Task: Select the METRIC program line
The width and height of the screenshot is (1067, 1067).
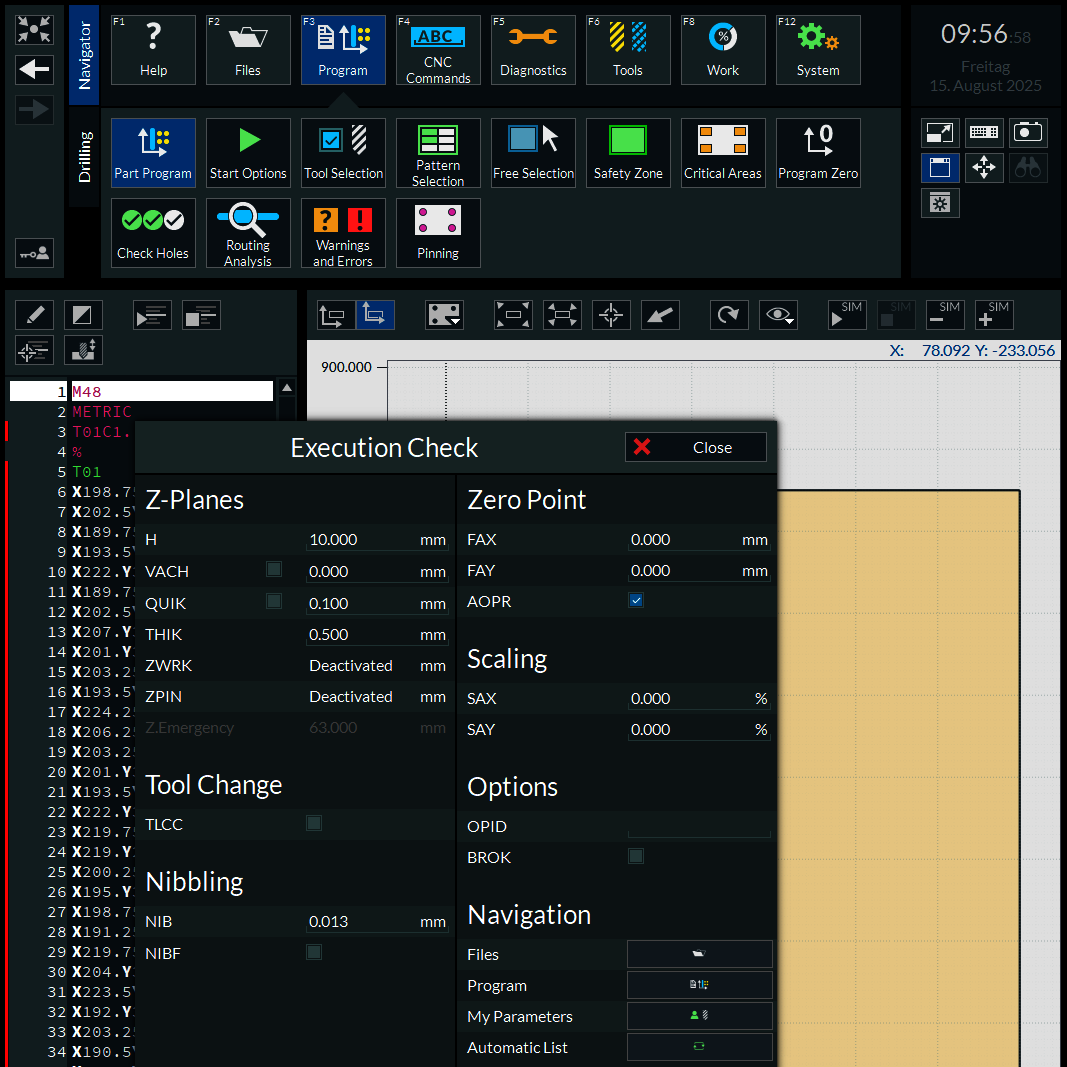Action: tap(102, 412)
